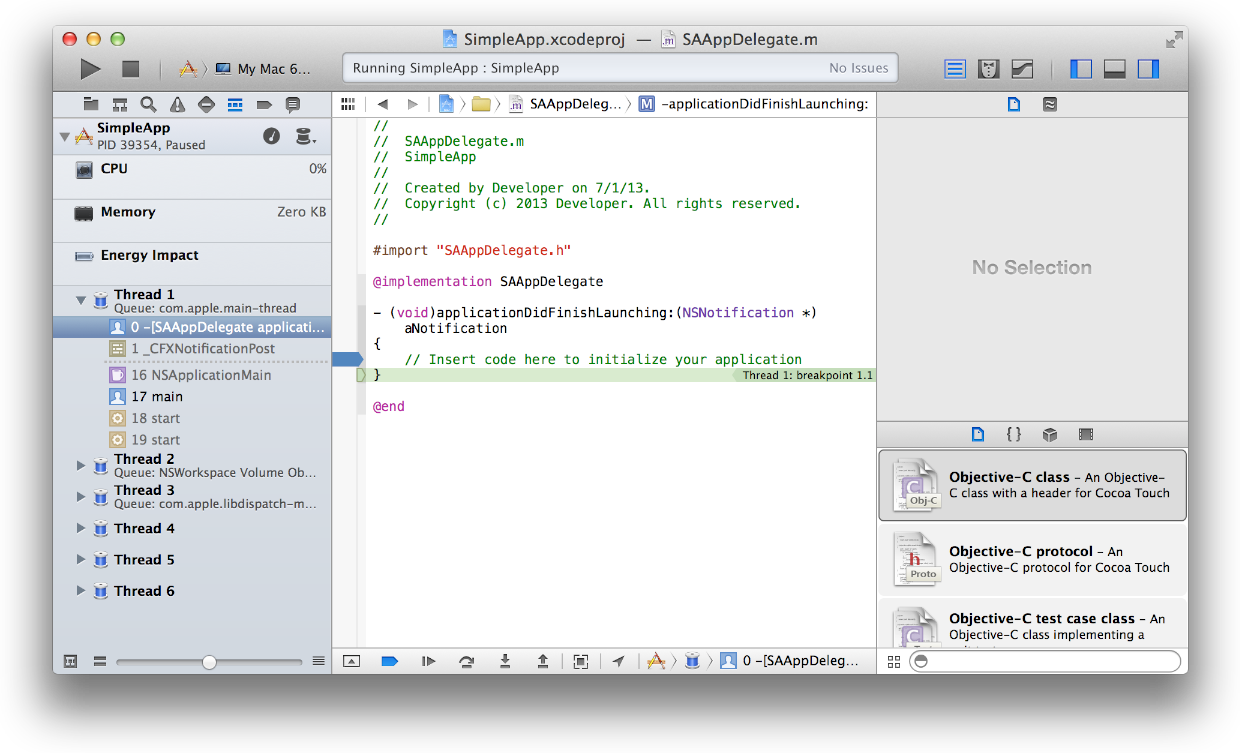Viewport: 1240px width, 753px height.
Task: Select stack frame 17 main
Action: [x=192, y=397]
